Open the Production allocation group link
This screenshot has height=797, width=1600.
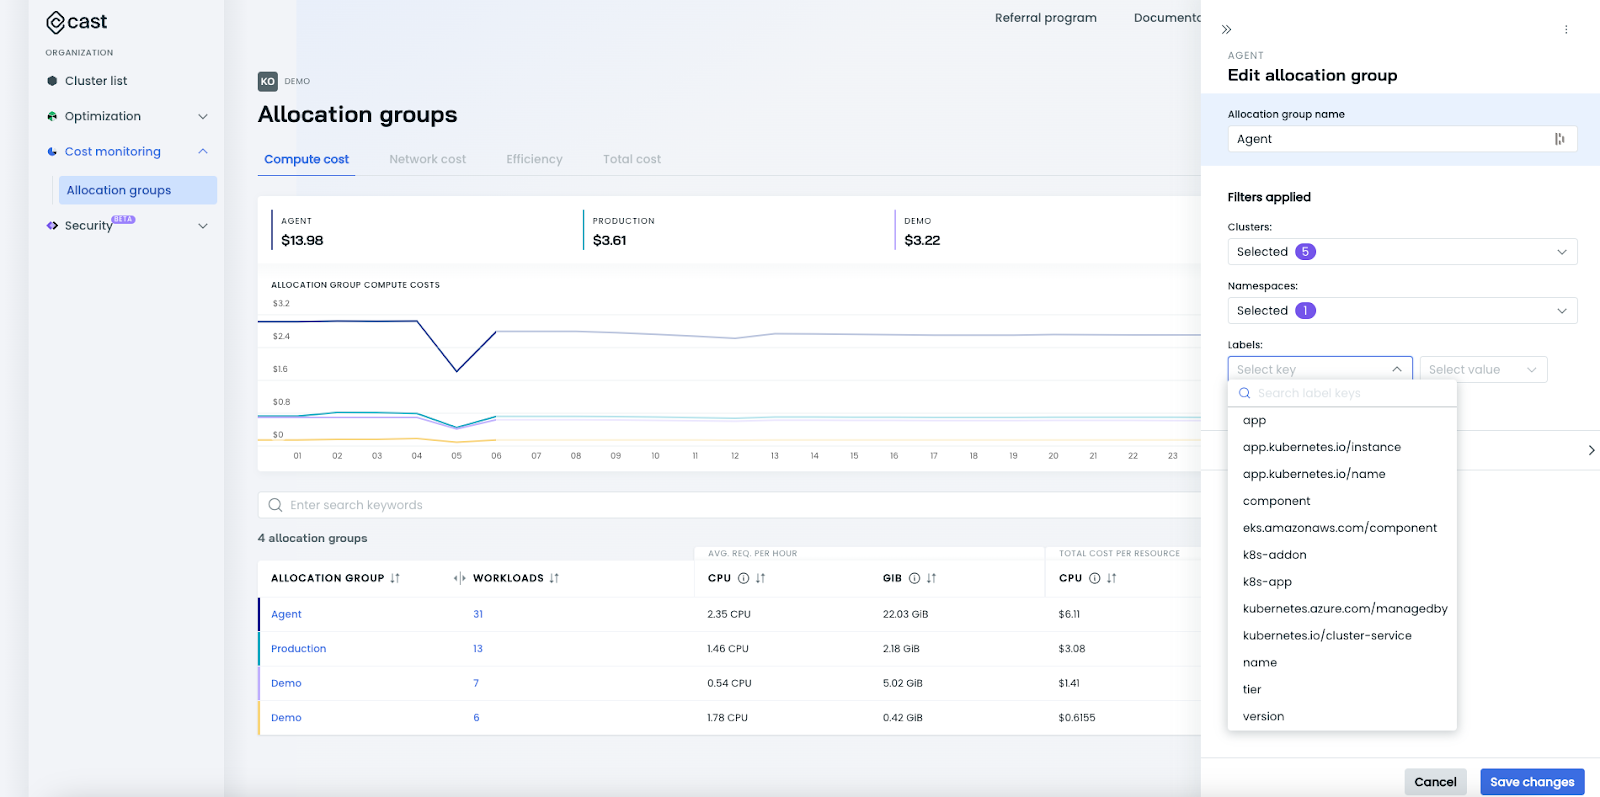pyautogui.click(x=298, y=649)
